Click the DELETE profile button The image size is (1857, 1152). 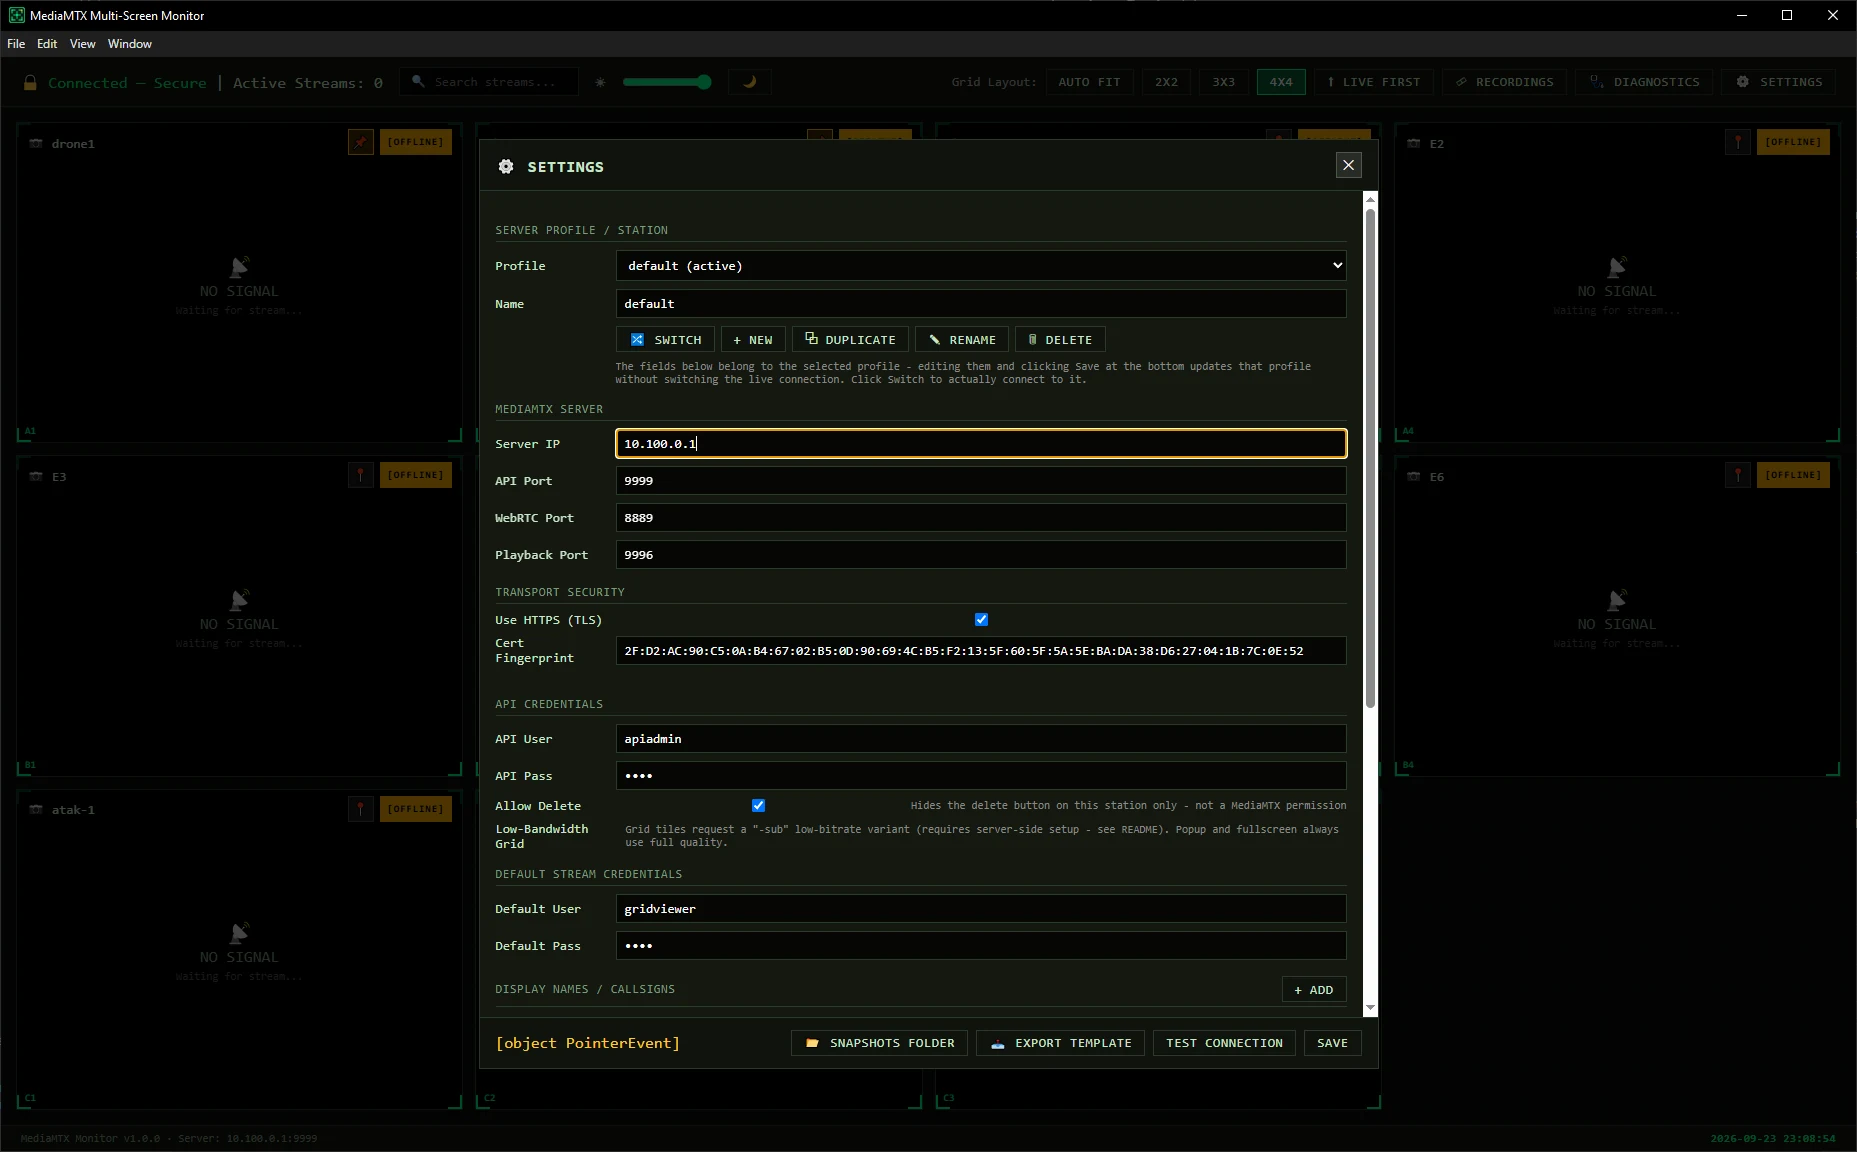click(x=1060, y=340)
